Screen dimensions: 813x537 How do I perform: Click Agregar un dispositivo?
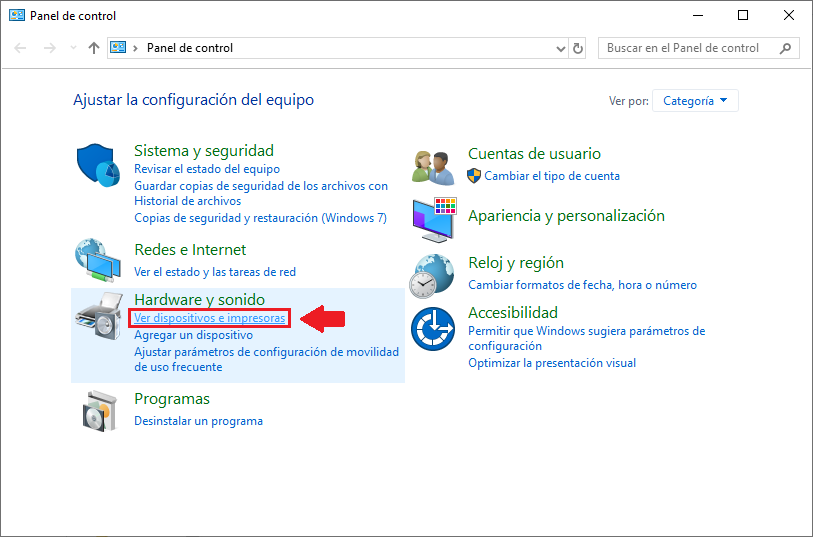coord(193,335)
